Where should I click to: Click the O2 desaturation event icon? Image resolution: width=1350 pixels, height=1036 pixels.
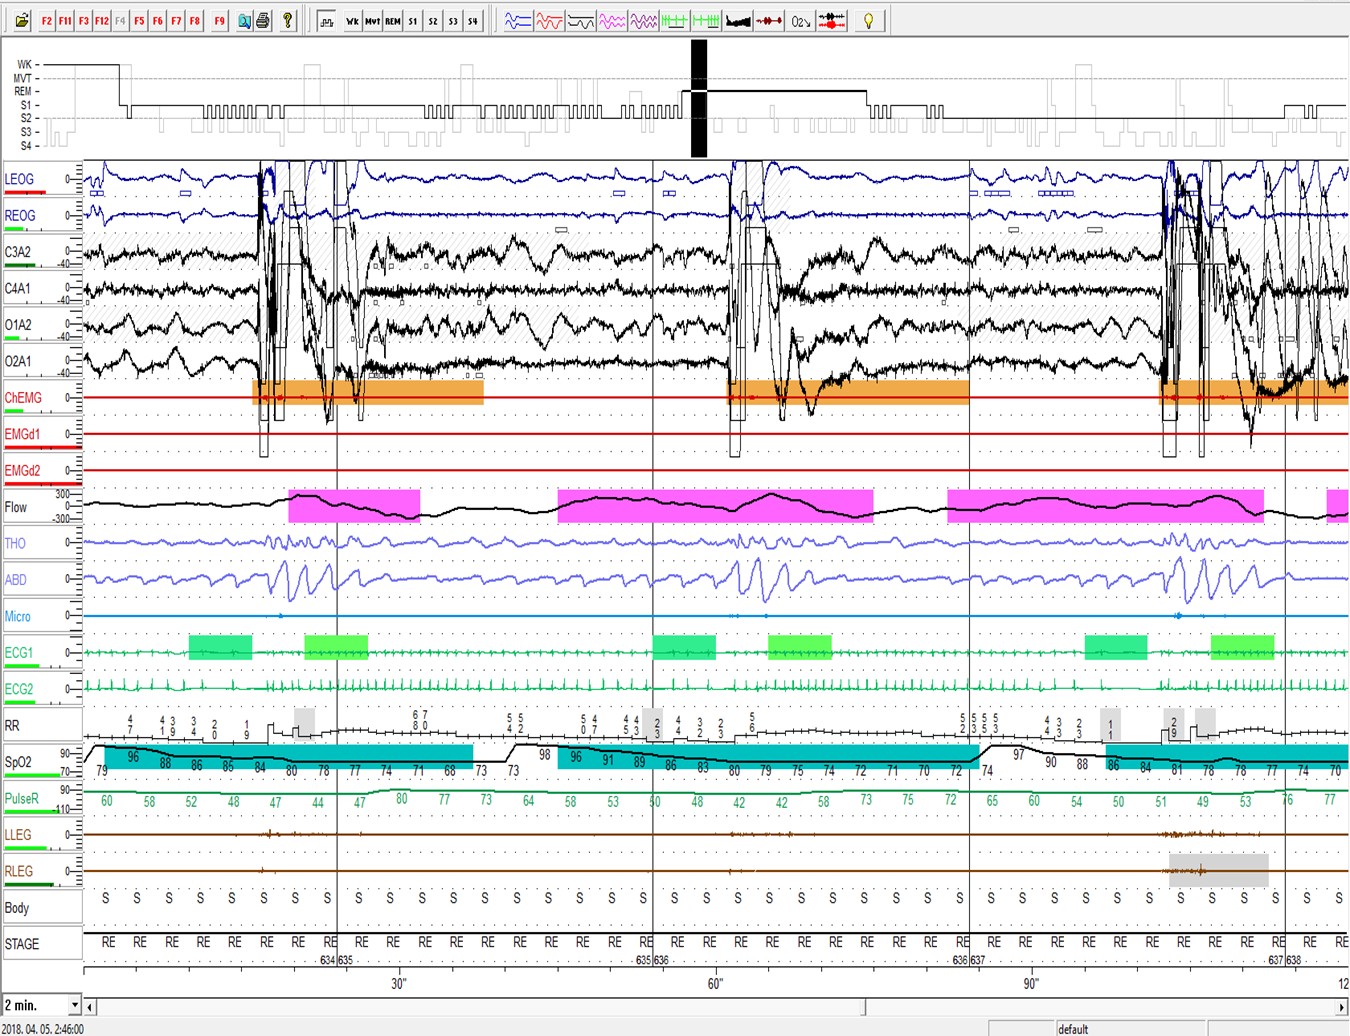click(800, 20)
